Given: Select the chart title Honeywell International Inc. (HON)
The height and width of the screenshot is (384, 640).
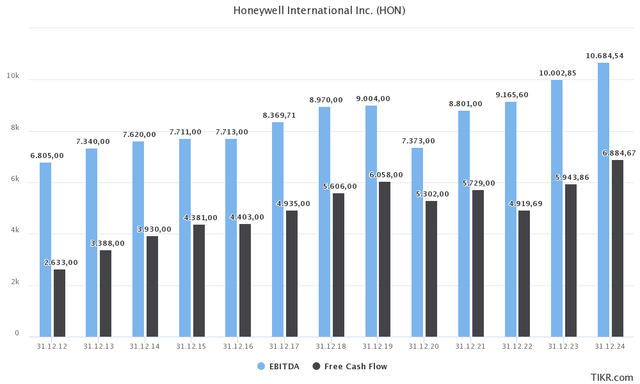Looking at the screenshot, I should pyautogui.click(x=319, y=10).
